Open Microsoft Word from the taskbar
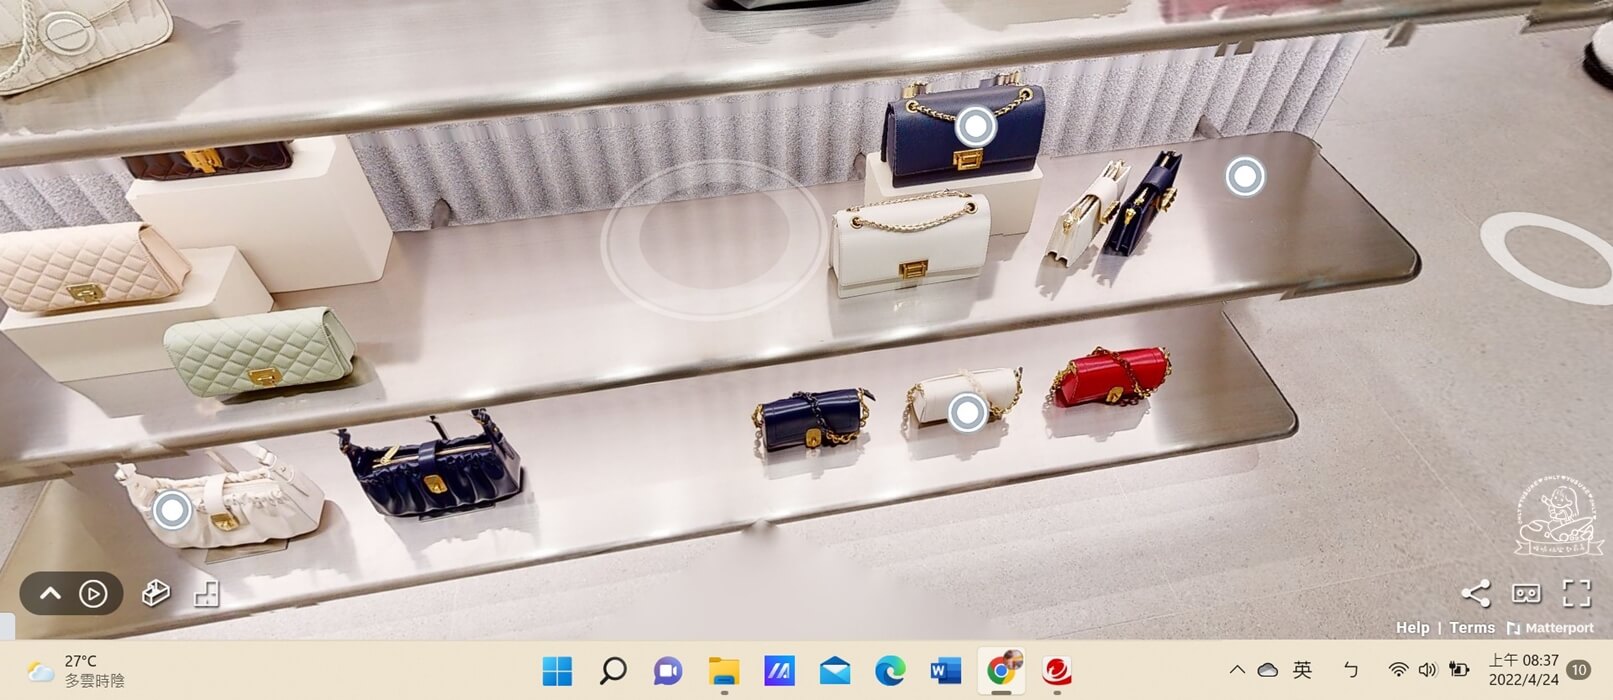Image resolution: width=1613 pixels, height=700 pixels. pyautogui.click(x=945, y=671)
